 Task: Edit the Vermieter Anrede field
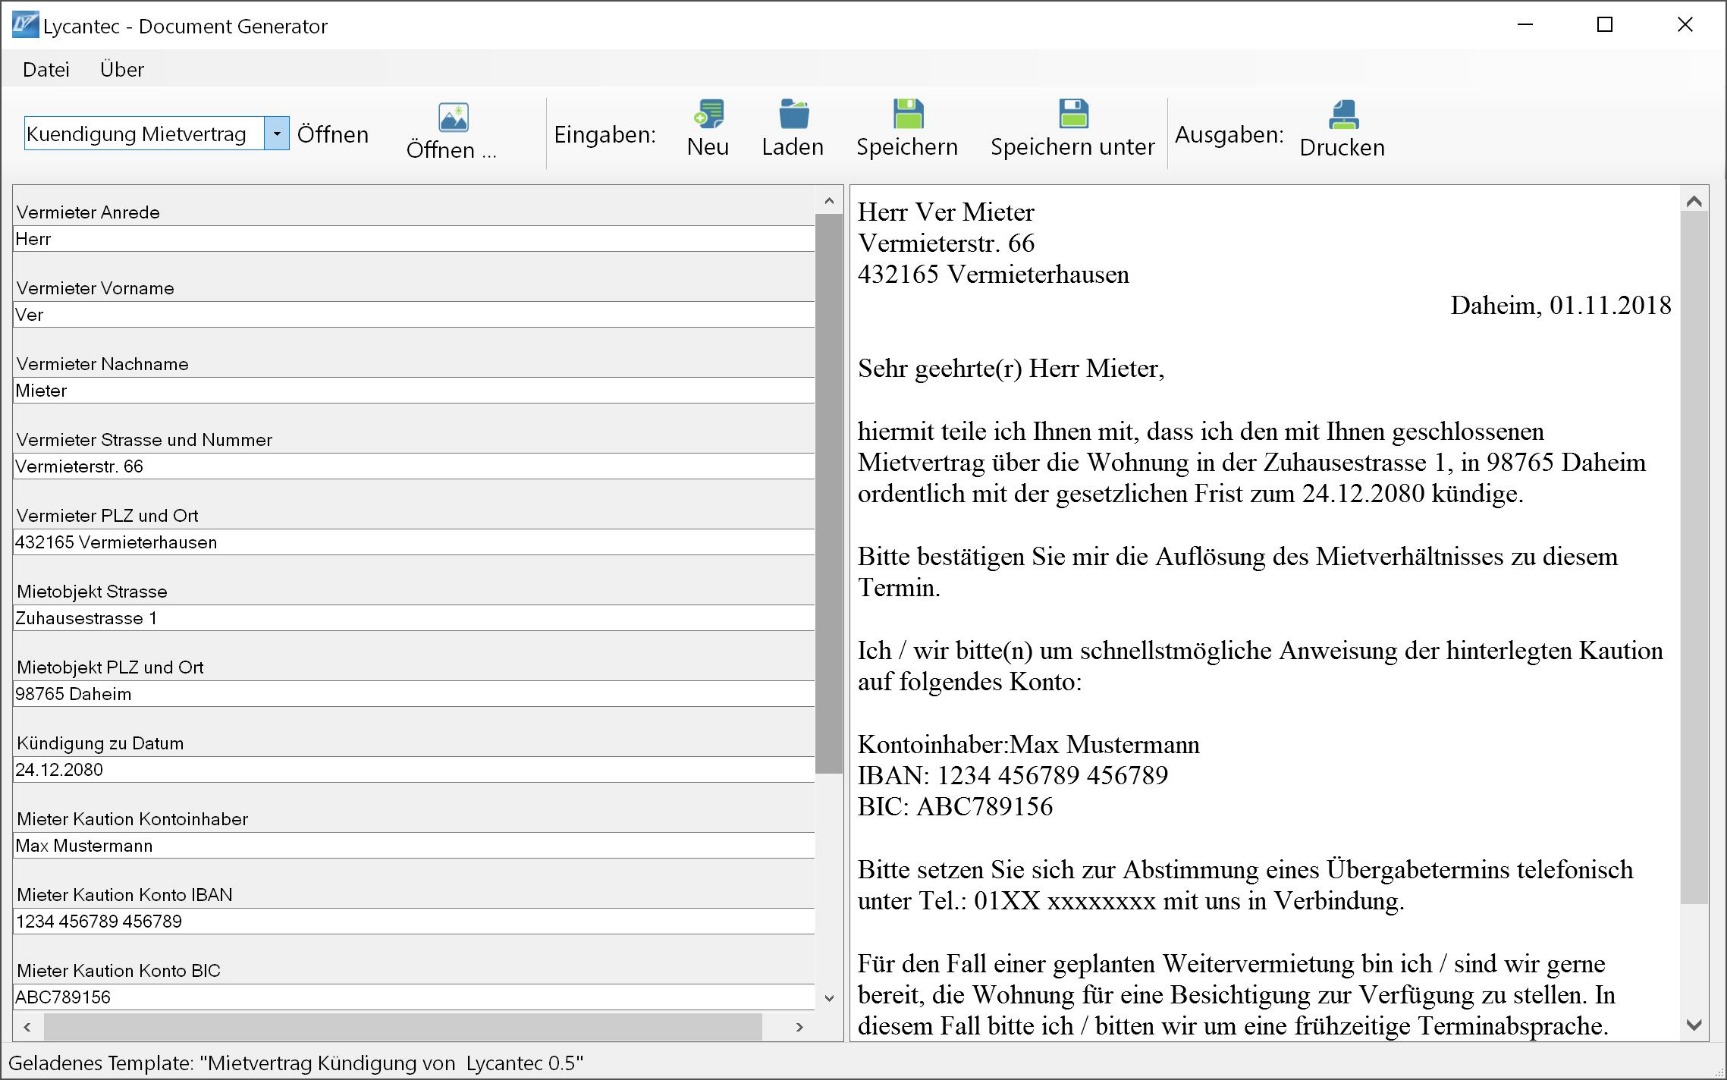pos(414,239)
